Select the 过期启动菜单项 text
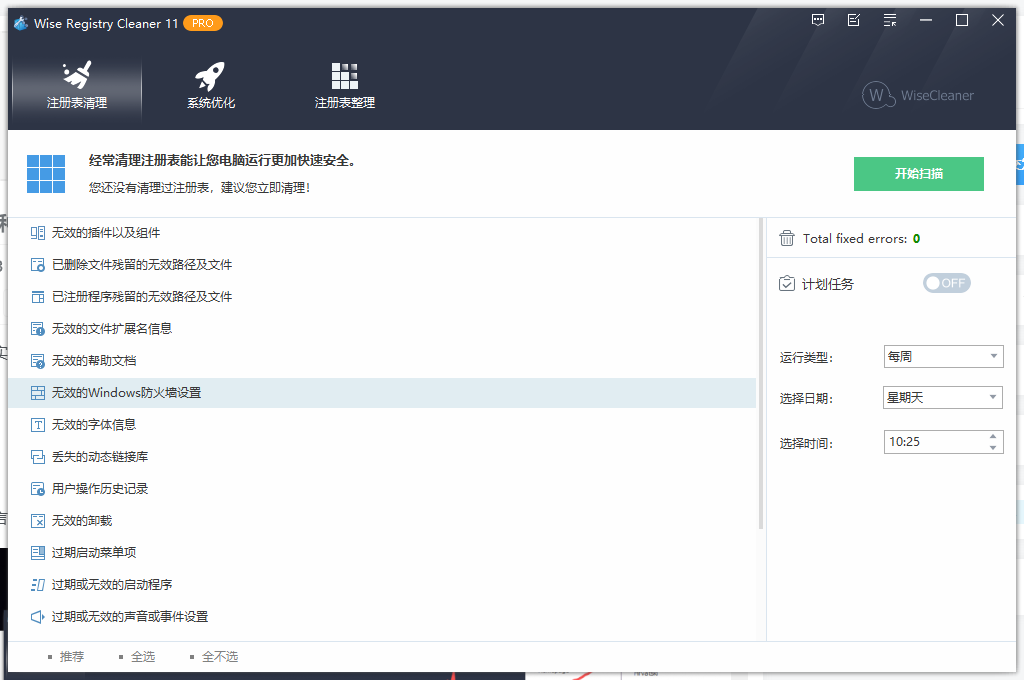Screen dimensions: 1024x680 tap(94, 553)
